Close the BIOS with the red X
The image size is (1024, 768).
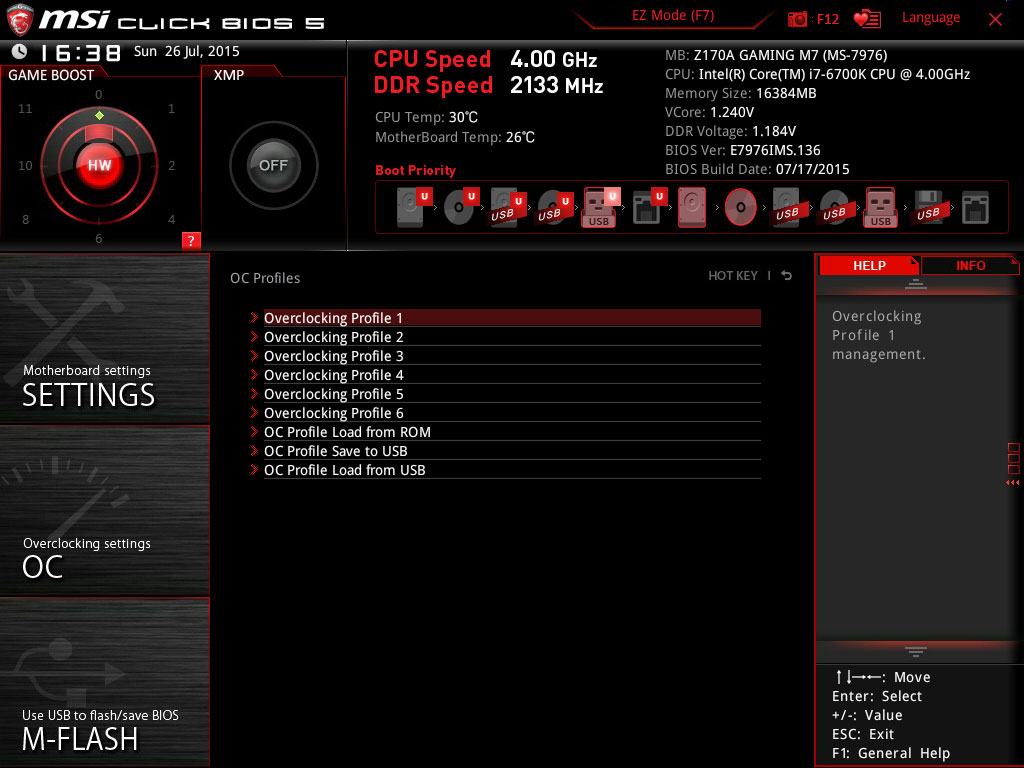pos(995,19)
